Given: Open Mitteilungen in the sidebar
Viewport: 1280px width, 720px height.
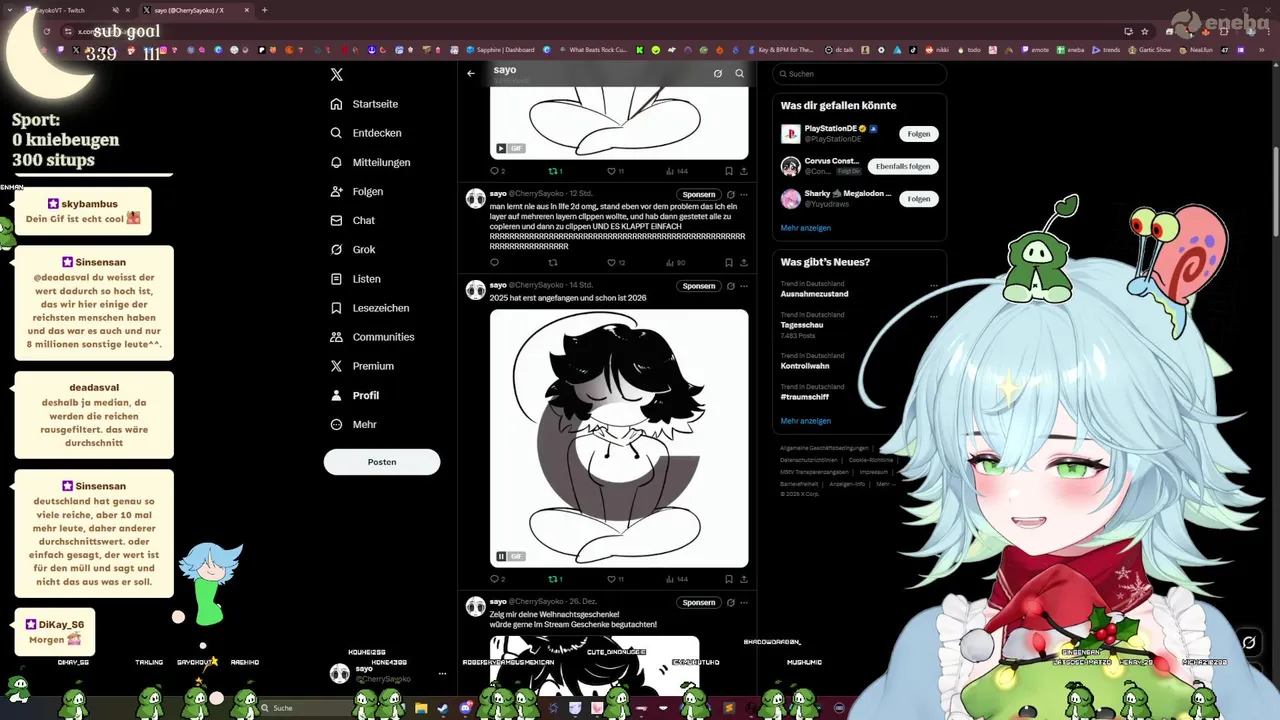Looking at the screenshot, I should 370,162.
